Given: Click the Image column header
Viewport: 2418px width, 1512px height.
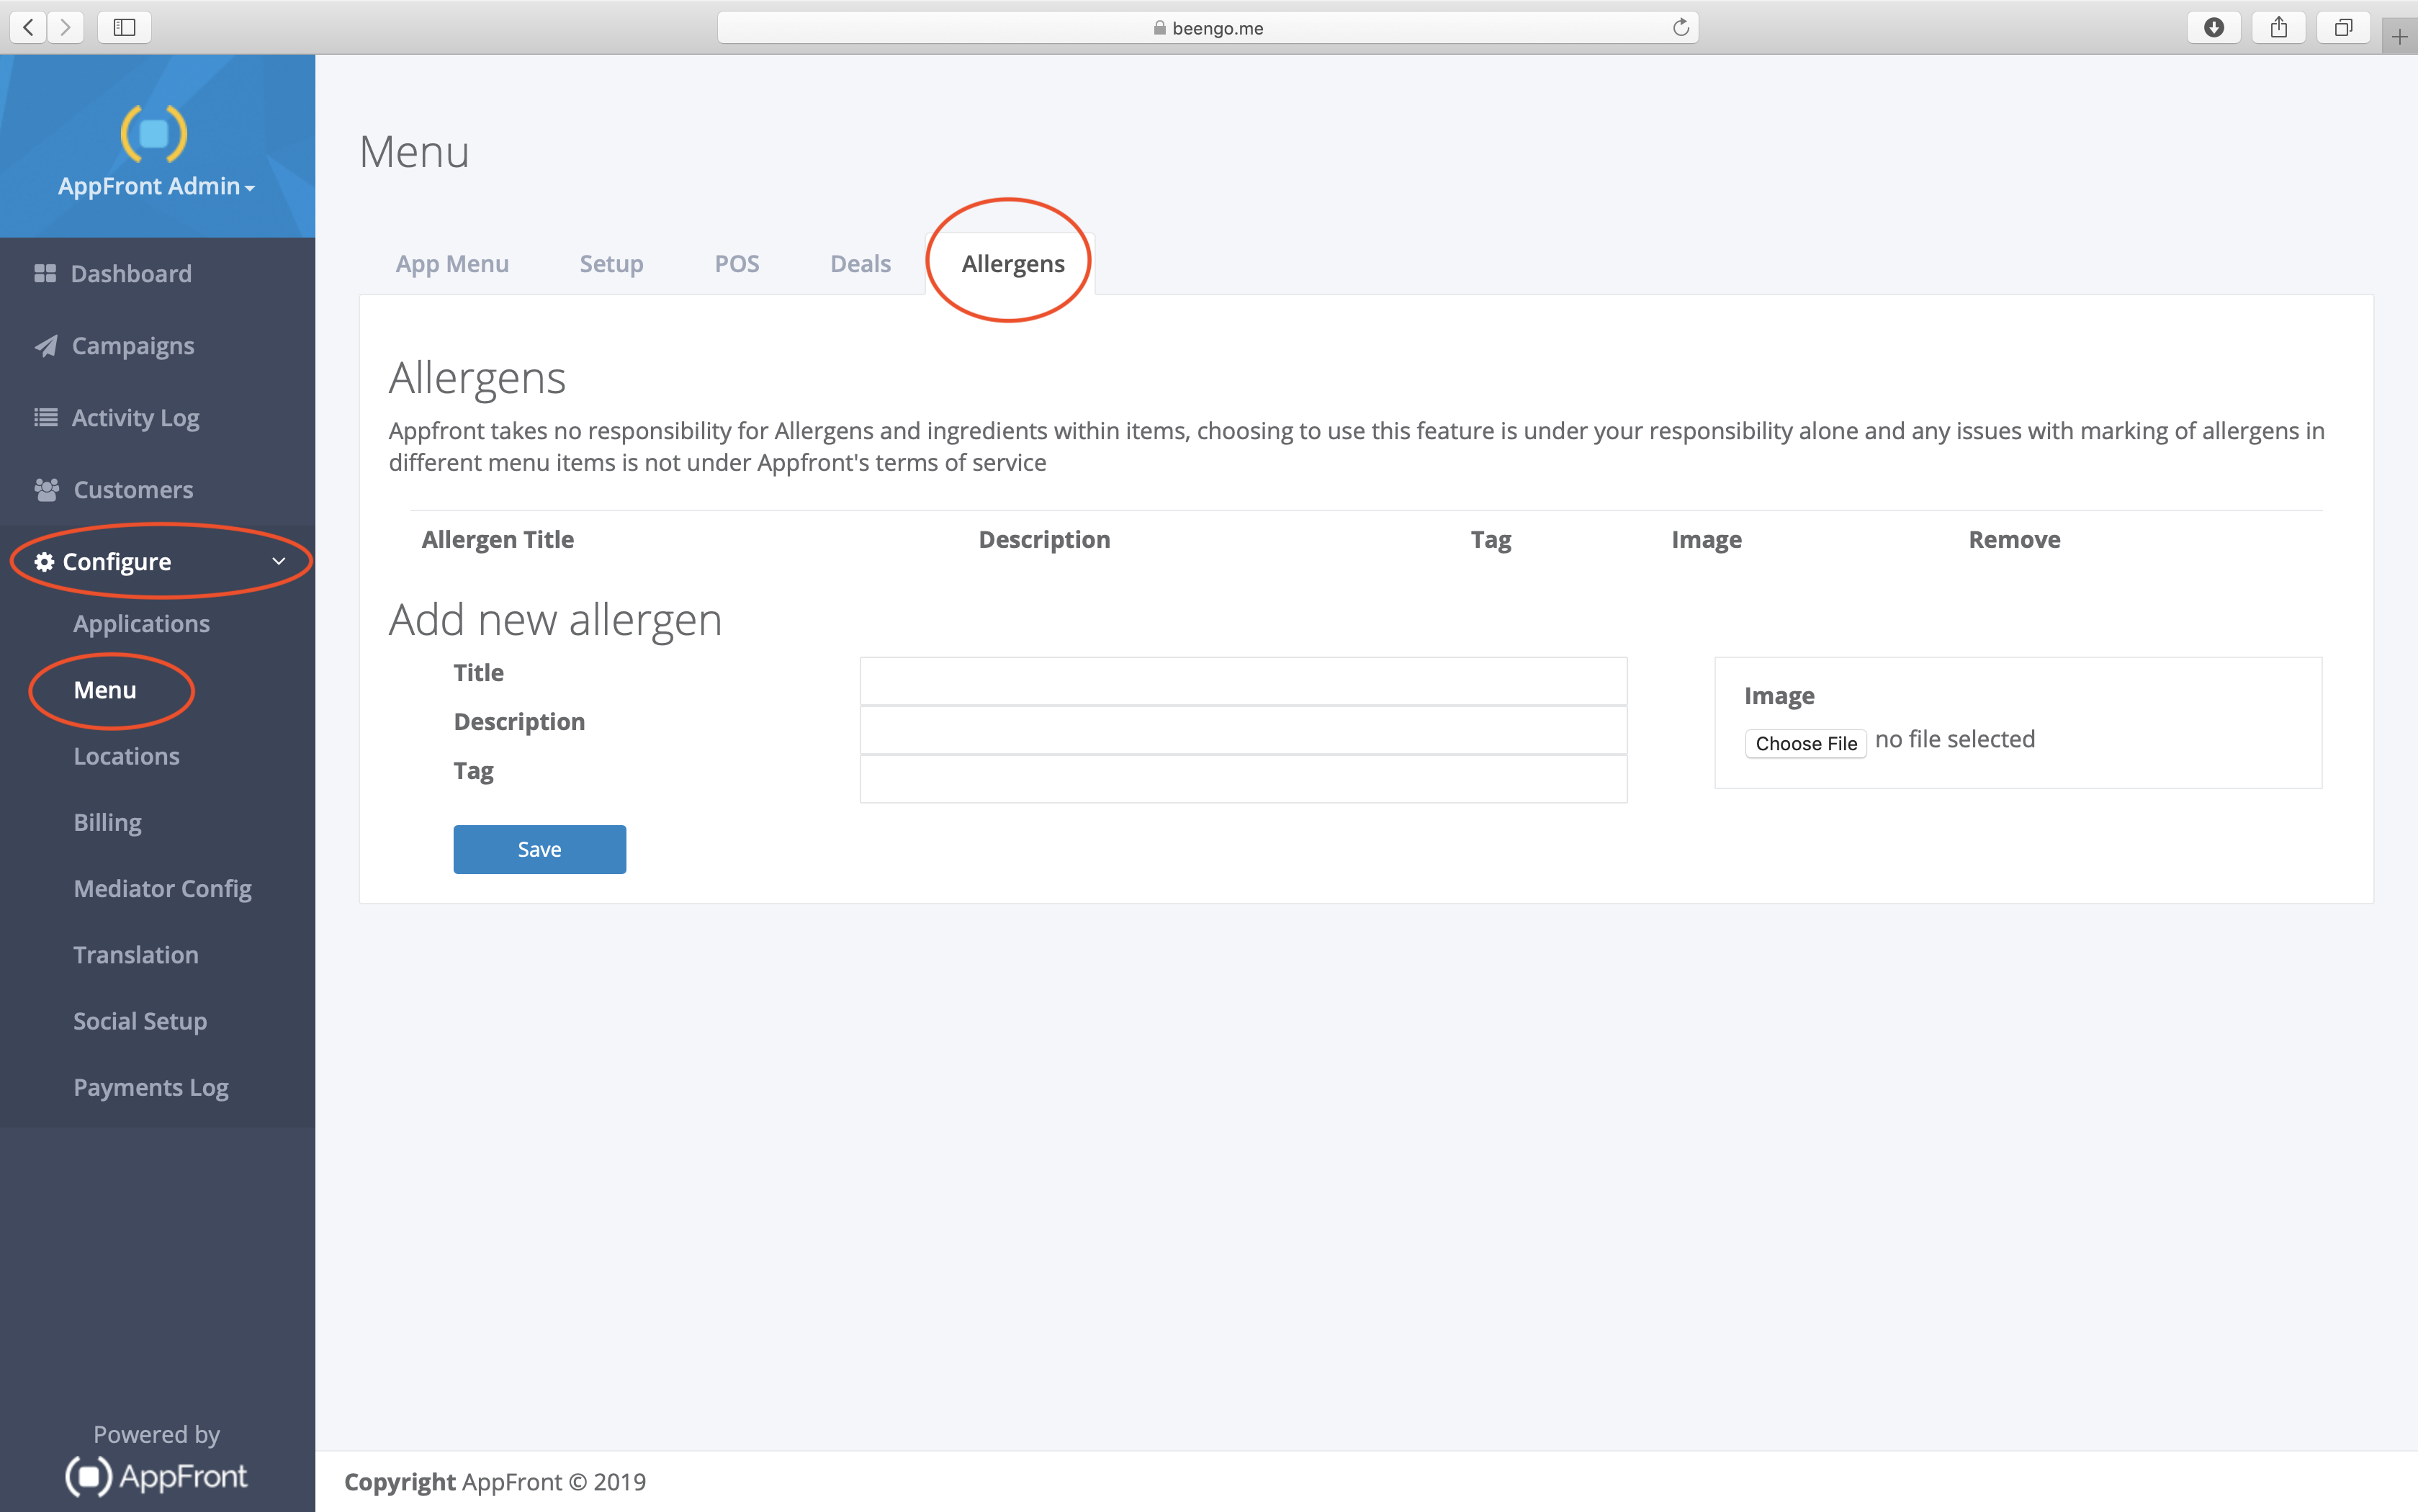Looking at the screenshot, I should pyautogui.click(x=1706, y=540).
